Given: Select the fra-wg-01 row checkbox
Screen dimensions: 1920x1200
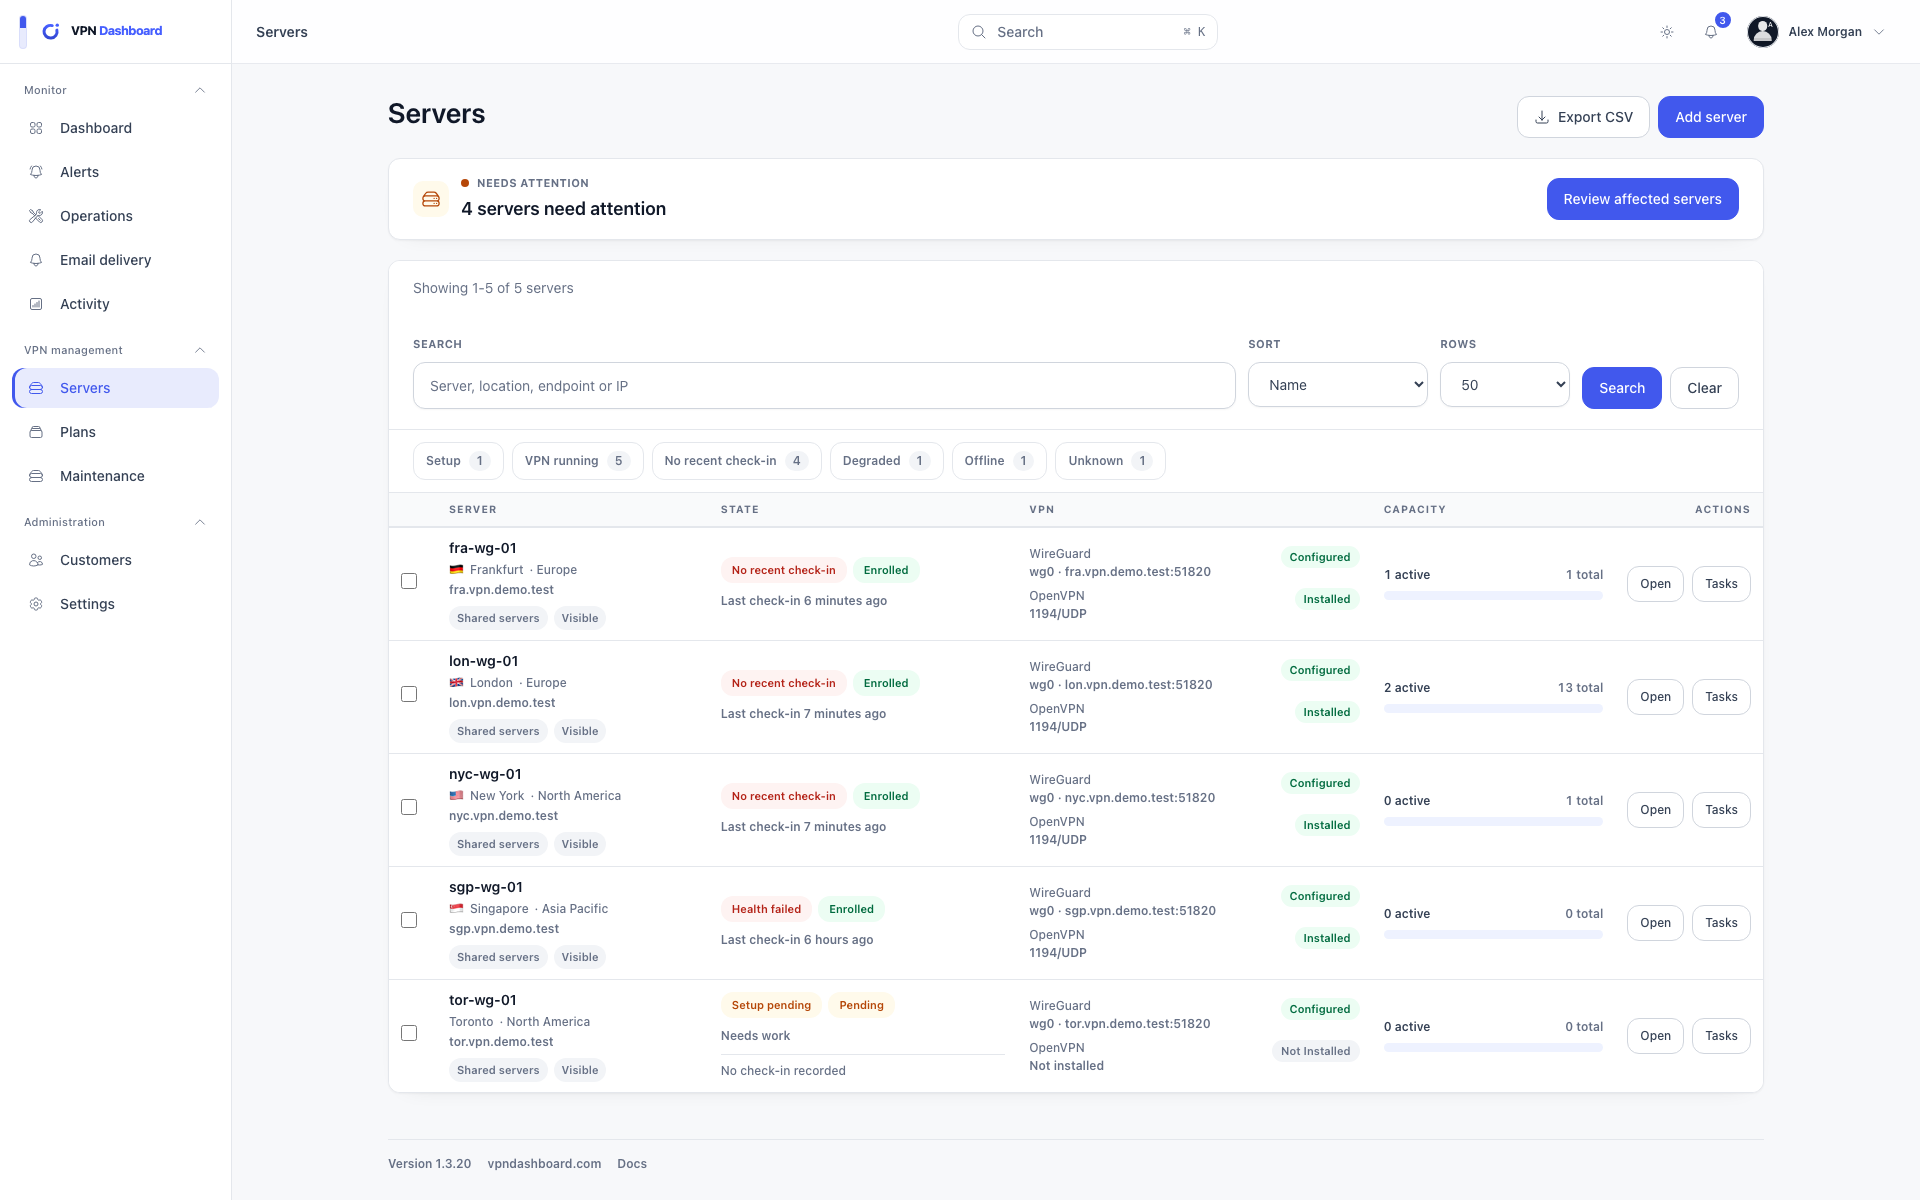Looking at the screenshot, I should click(409, 581).
